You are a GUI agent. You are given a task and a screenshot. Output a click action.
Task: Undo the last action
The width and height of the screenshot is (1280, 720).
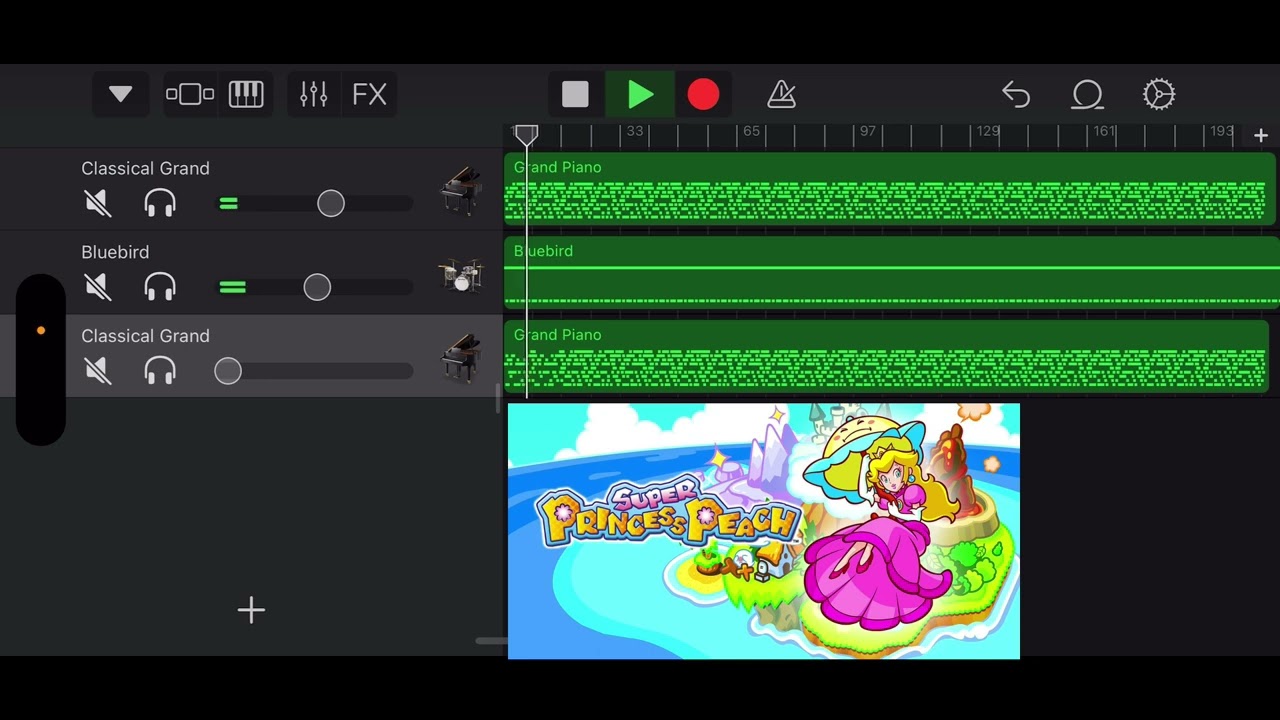click(1016, 94)
